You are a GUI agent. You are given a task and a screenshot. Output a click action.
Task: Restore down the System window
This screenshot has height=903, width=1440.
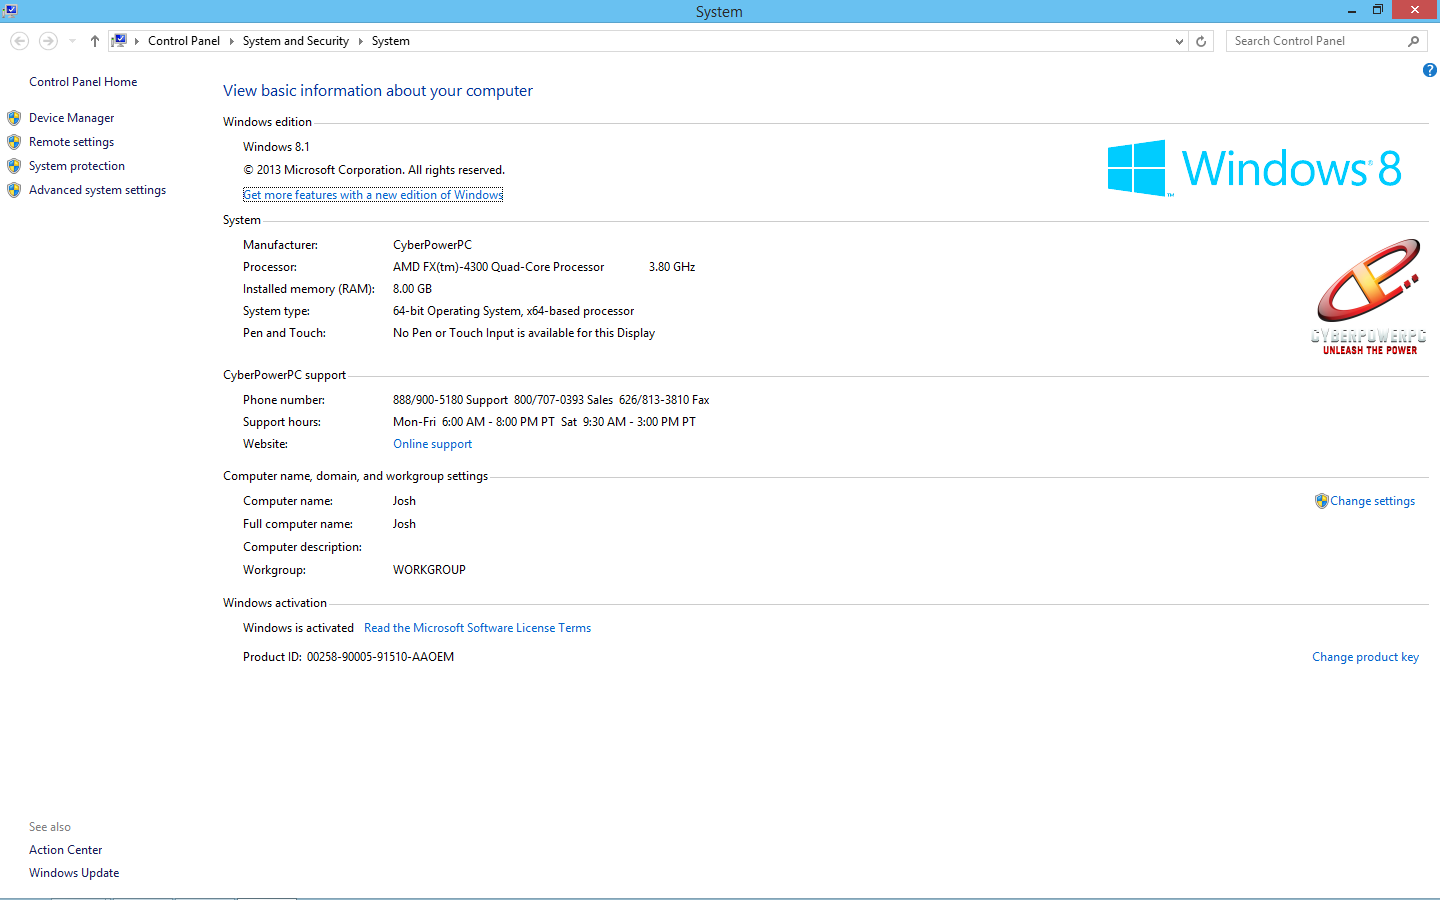pos(1378,10)
